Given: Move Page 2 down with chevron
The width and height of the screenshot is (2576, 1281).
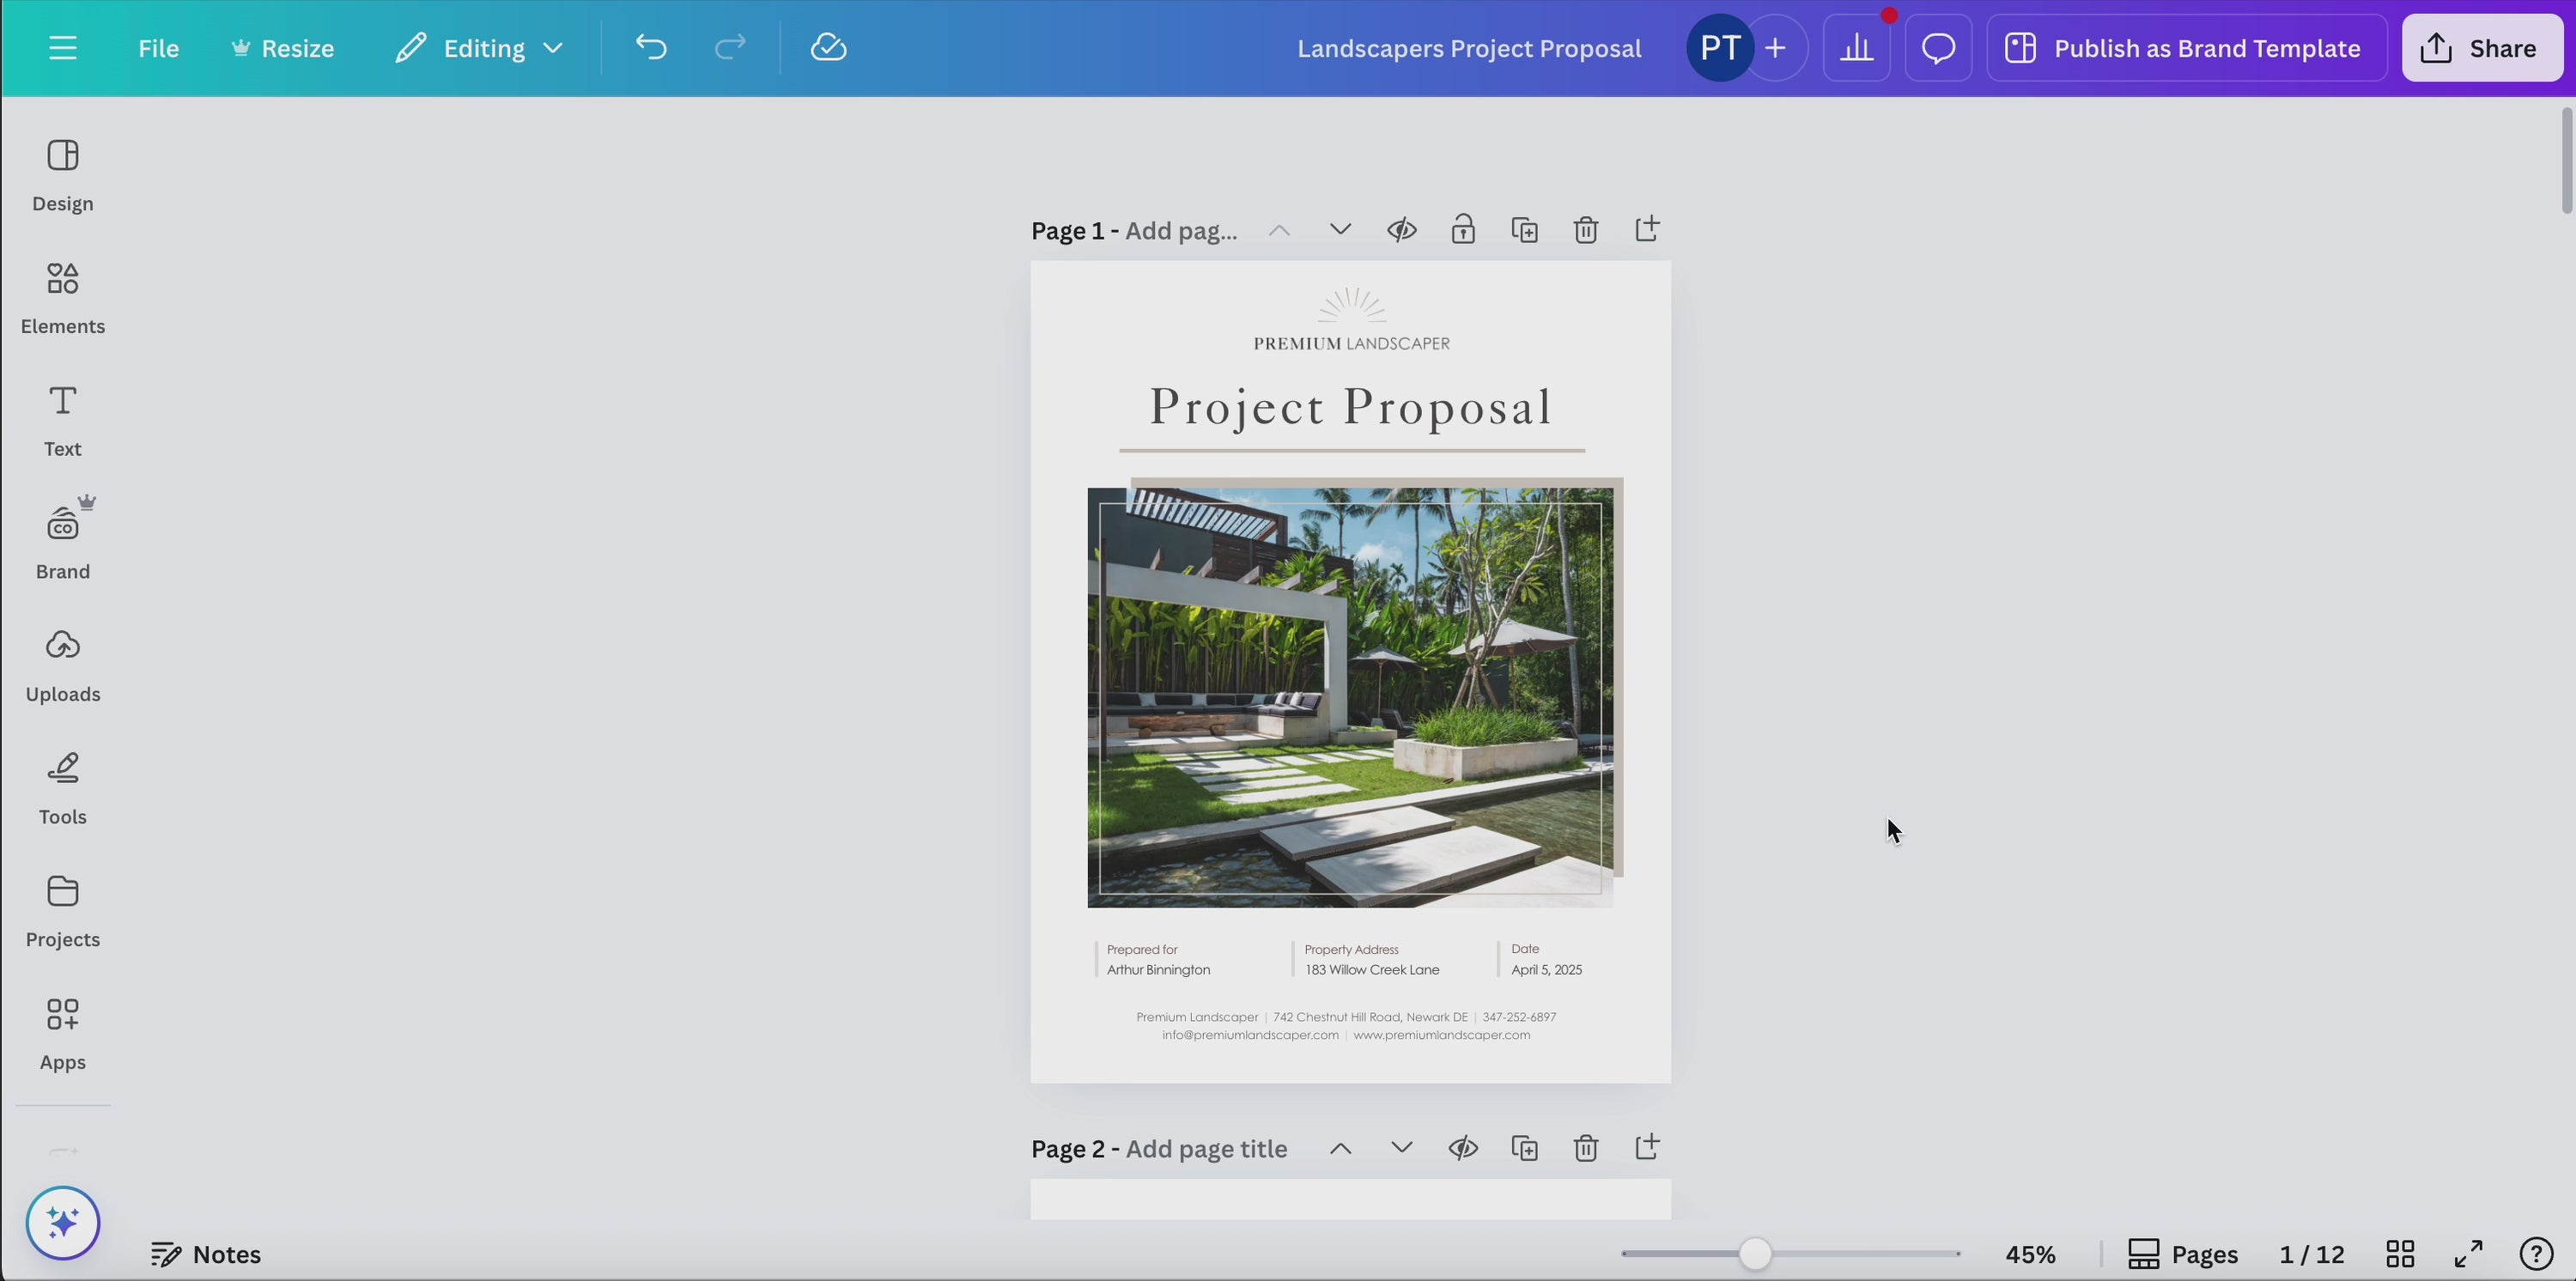Looking at the screenshot, I should pos(1402,1148).
